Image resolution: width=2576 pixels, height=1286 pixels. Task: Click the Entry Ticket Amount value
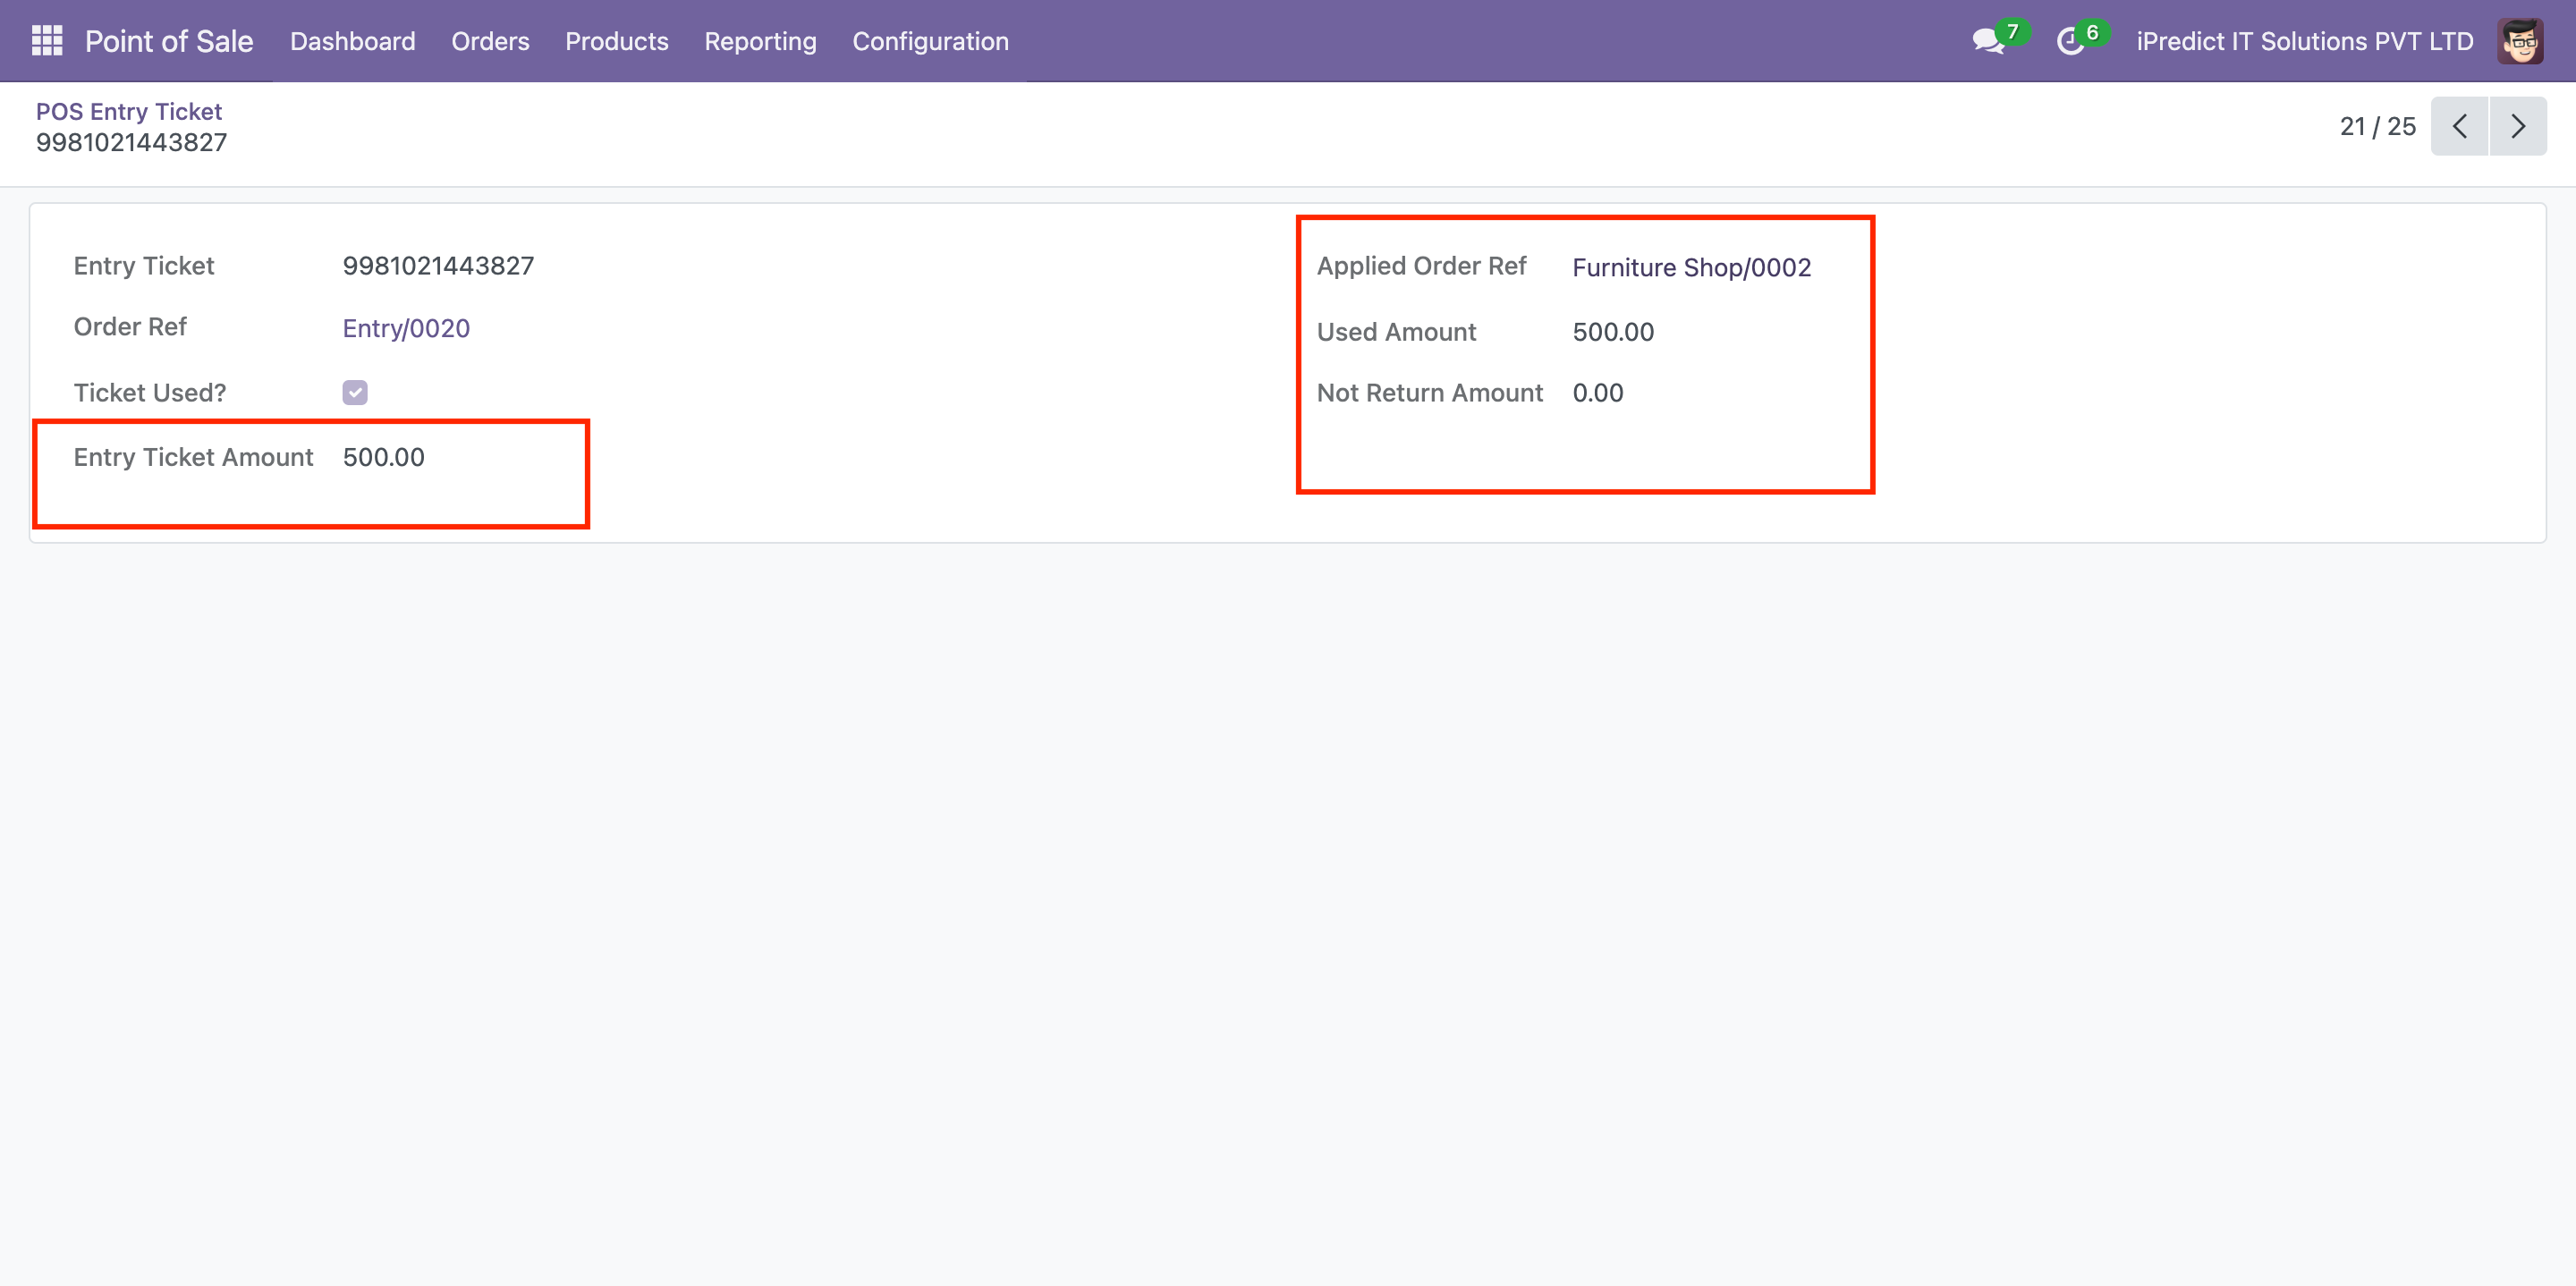(384, 457)
